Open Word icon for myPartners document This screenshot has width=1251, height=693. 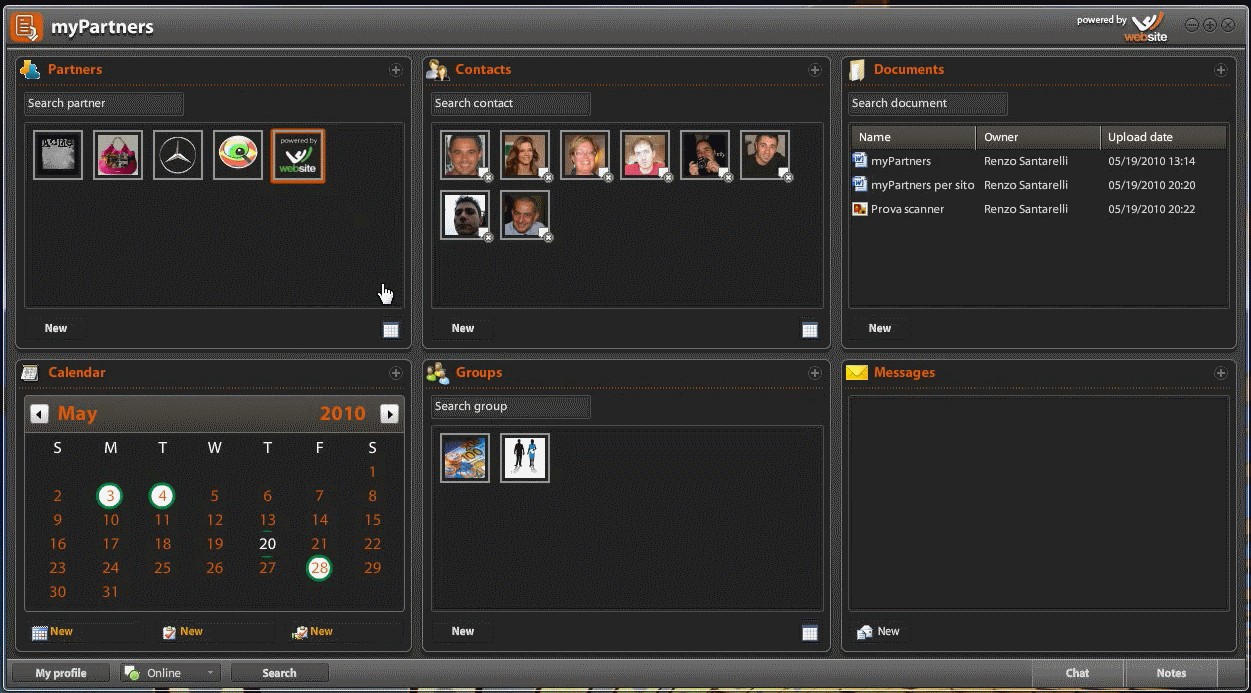coord(859,160)
